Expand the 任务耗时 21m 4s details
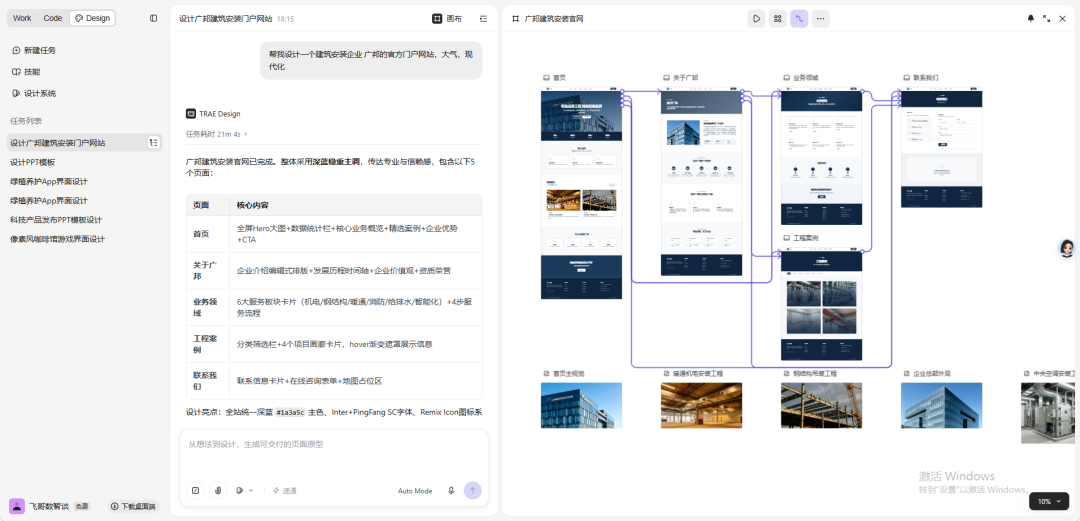The width and height of the screenshot is (1080, 521). click(x=216, y=134)
